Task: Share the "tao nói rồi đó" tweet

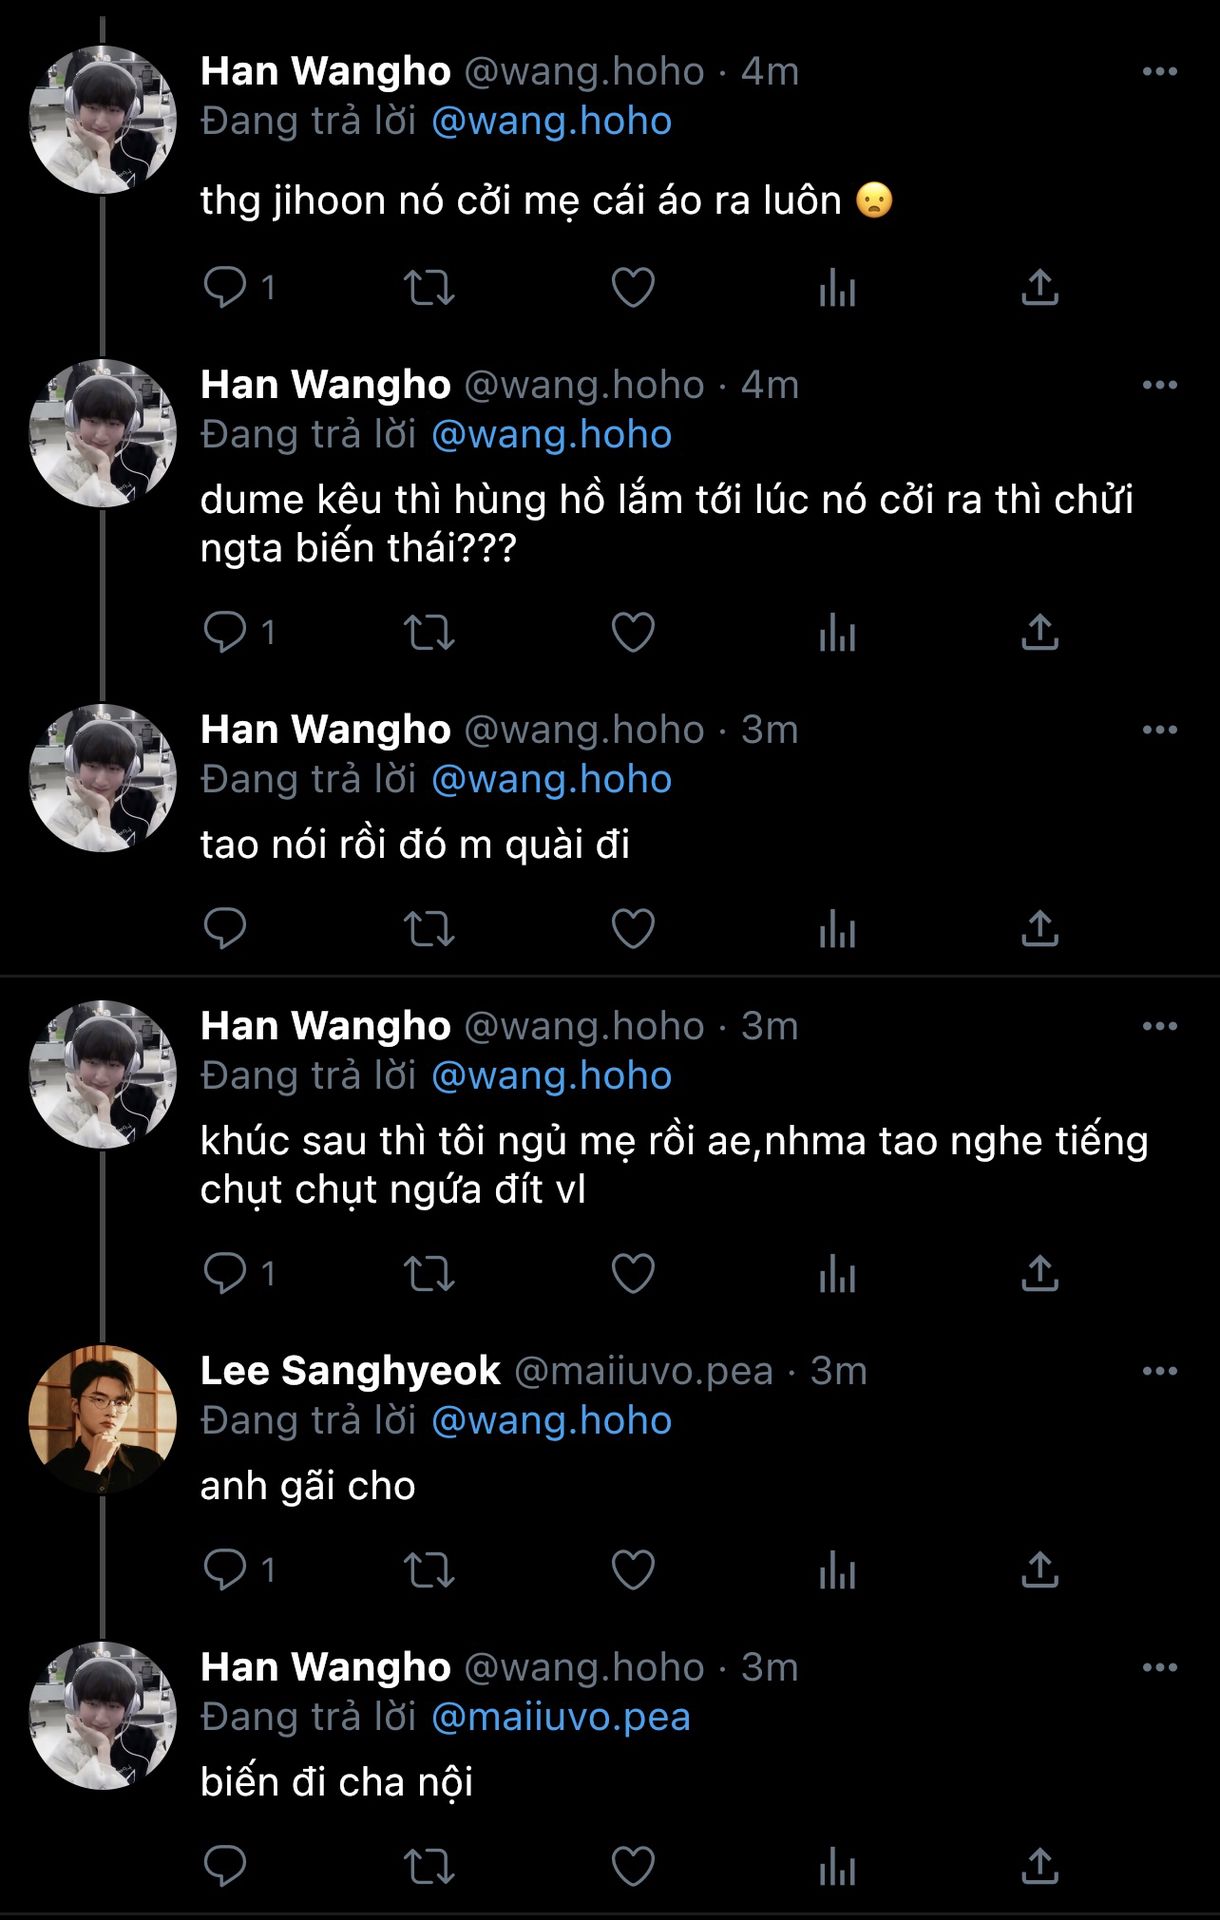Action: pos(1040,929)
